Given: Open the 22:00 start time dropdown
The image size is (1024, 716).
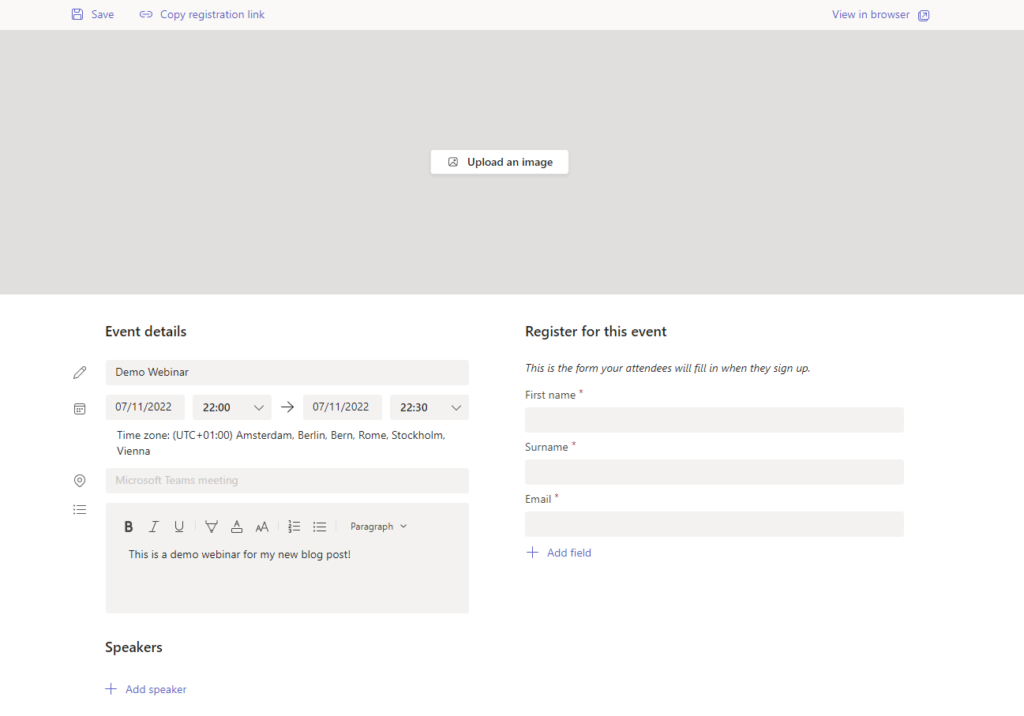Looking at the screenshot, I should tap(232, 407).
